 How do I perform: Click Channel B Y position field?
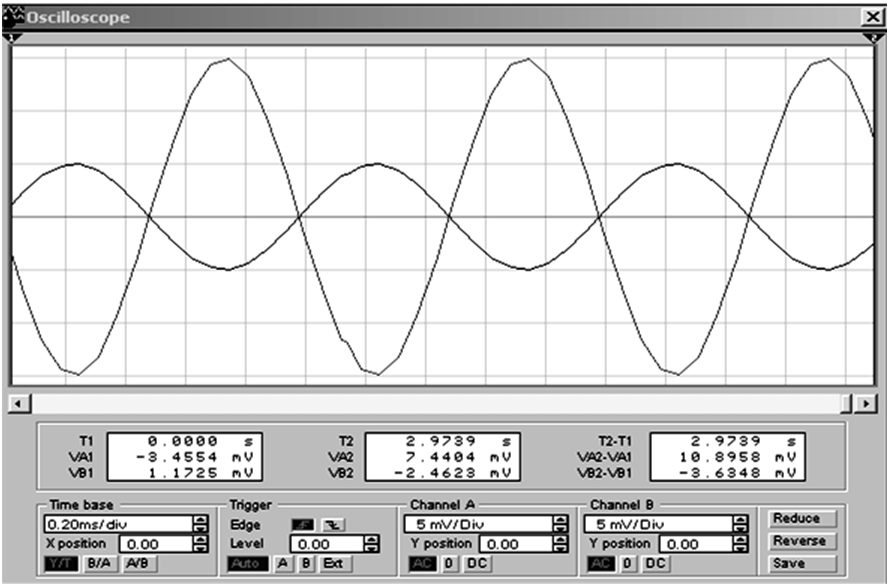(x=696, y=544)
